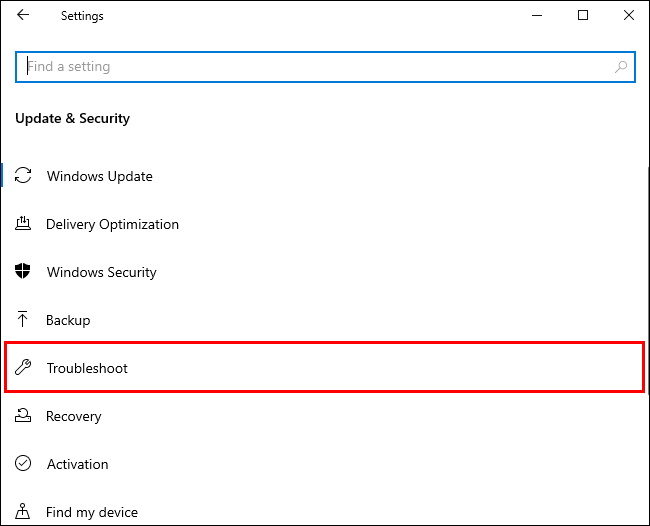Click the search magnifier icon
The width and height of the screenshot is (650, 526).
(x=621, y=67)
